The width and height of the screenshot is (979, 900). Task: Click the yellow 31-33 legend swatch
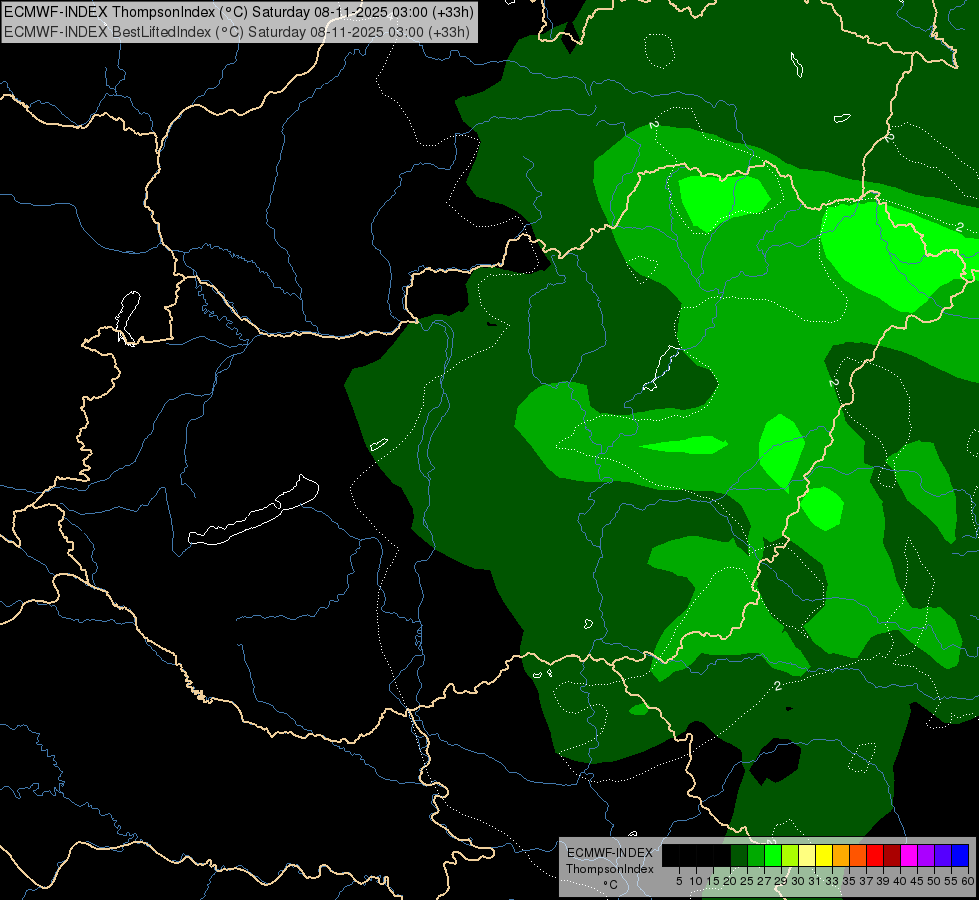[x=824, y=855]
